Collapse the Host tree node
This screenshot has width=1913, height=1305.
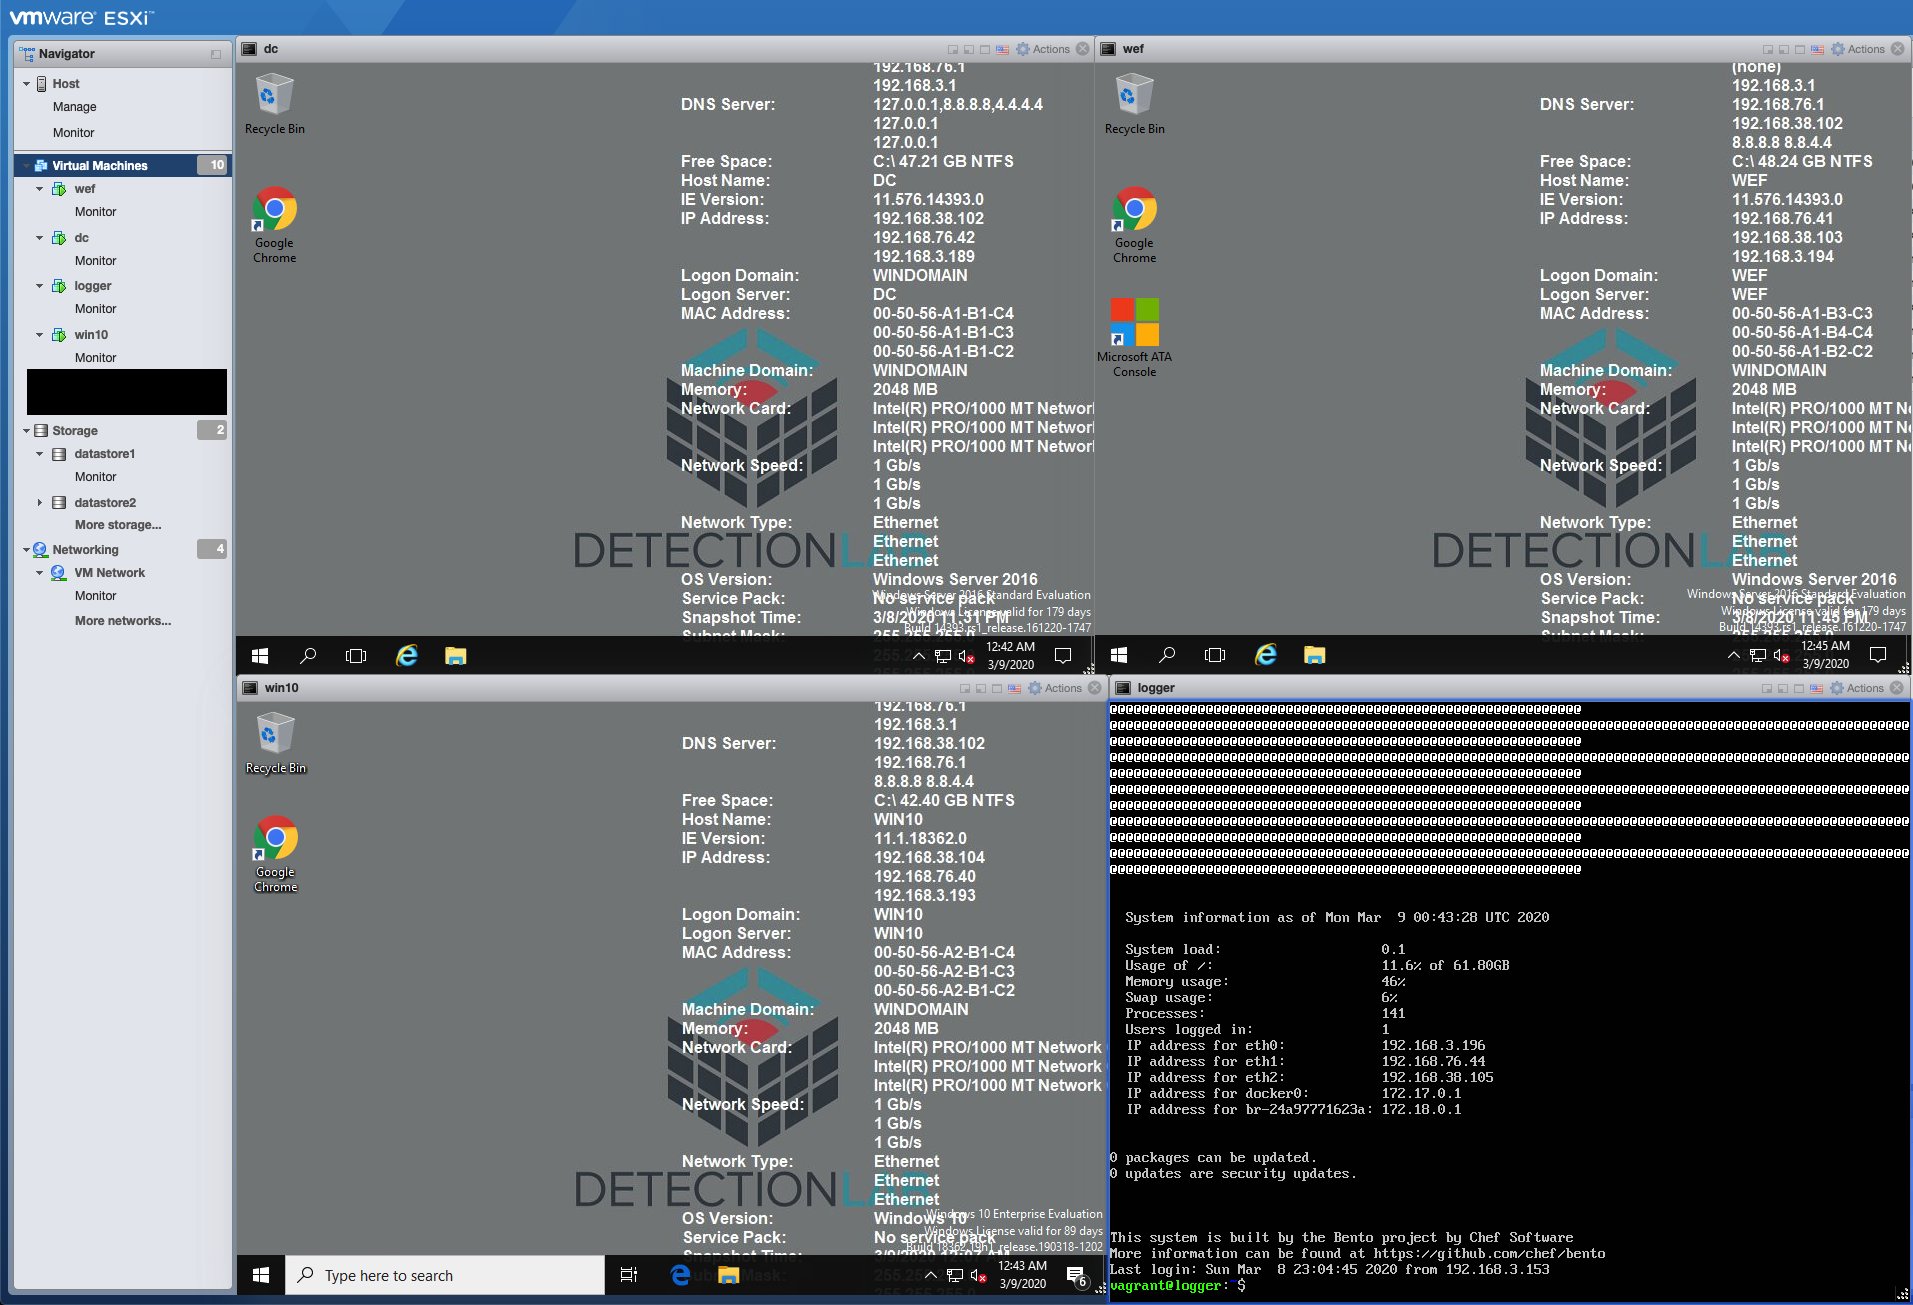pyautogui.click(x=26, y=84)
